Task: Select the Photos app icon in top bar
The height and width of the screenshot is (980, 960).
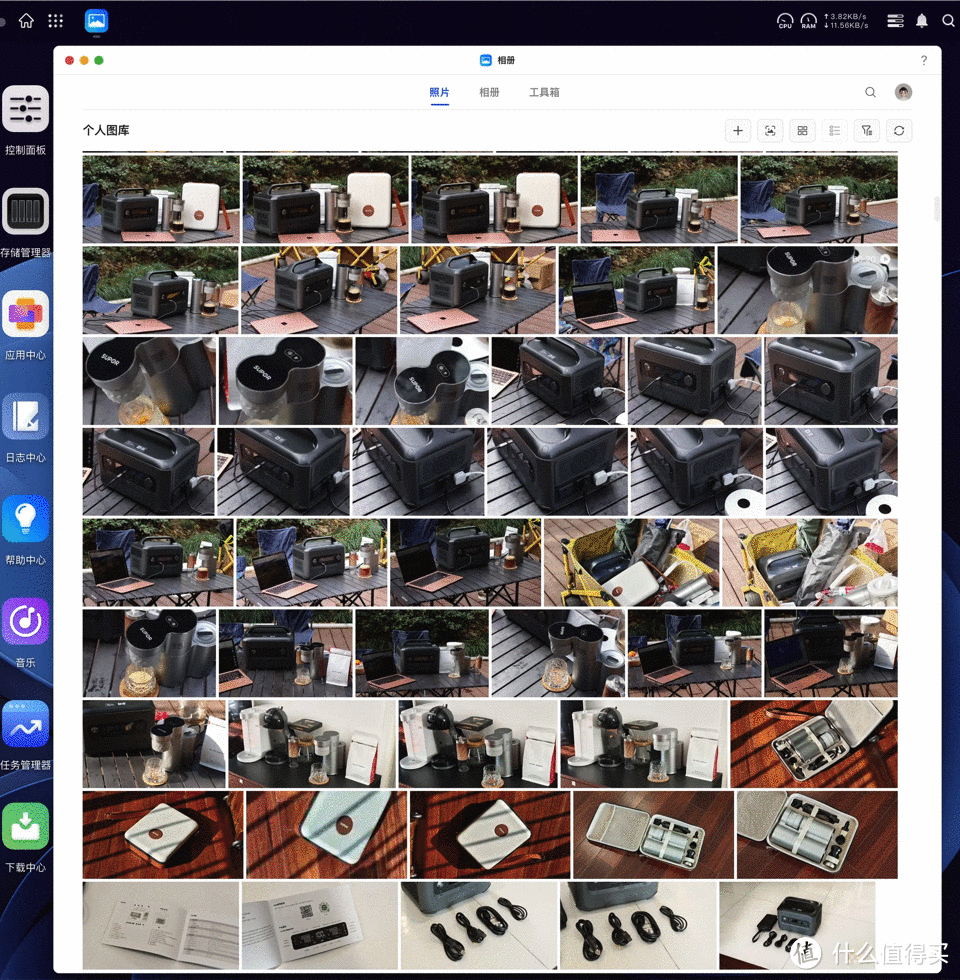Action: coord(96,21)
